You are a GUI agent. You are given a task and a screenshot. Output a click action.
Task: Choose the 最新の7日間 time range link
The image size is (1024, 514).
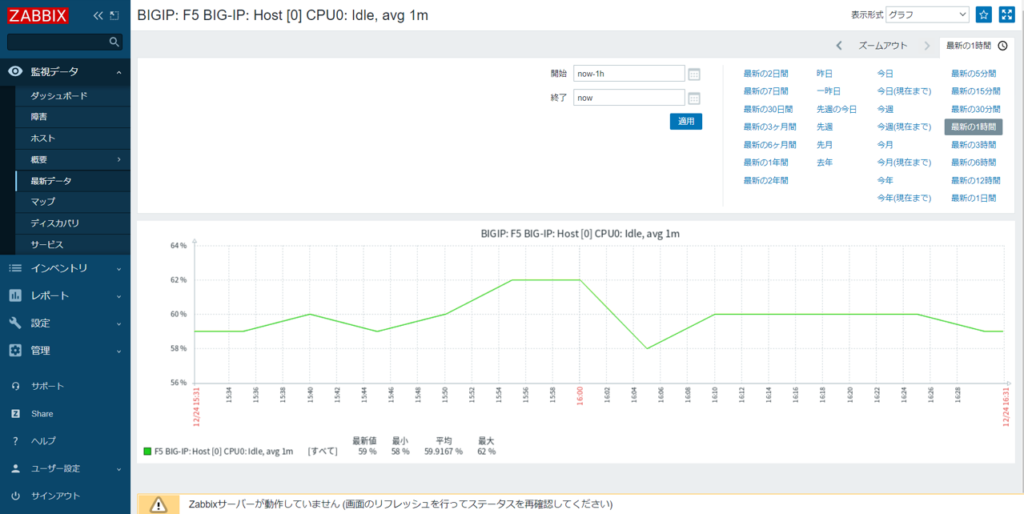point(766,91)
